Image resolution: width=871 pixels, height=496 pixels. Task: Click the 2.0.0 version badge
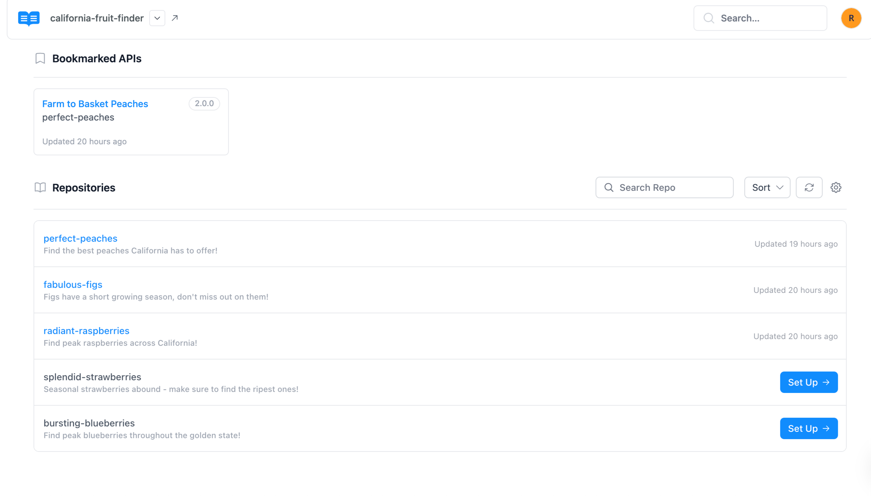pyautogui.click(x=204, y=104)
